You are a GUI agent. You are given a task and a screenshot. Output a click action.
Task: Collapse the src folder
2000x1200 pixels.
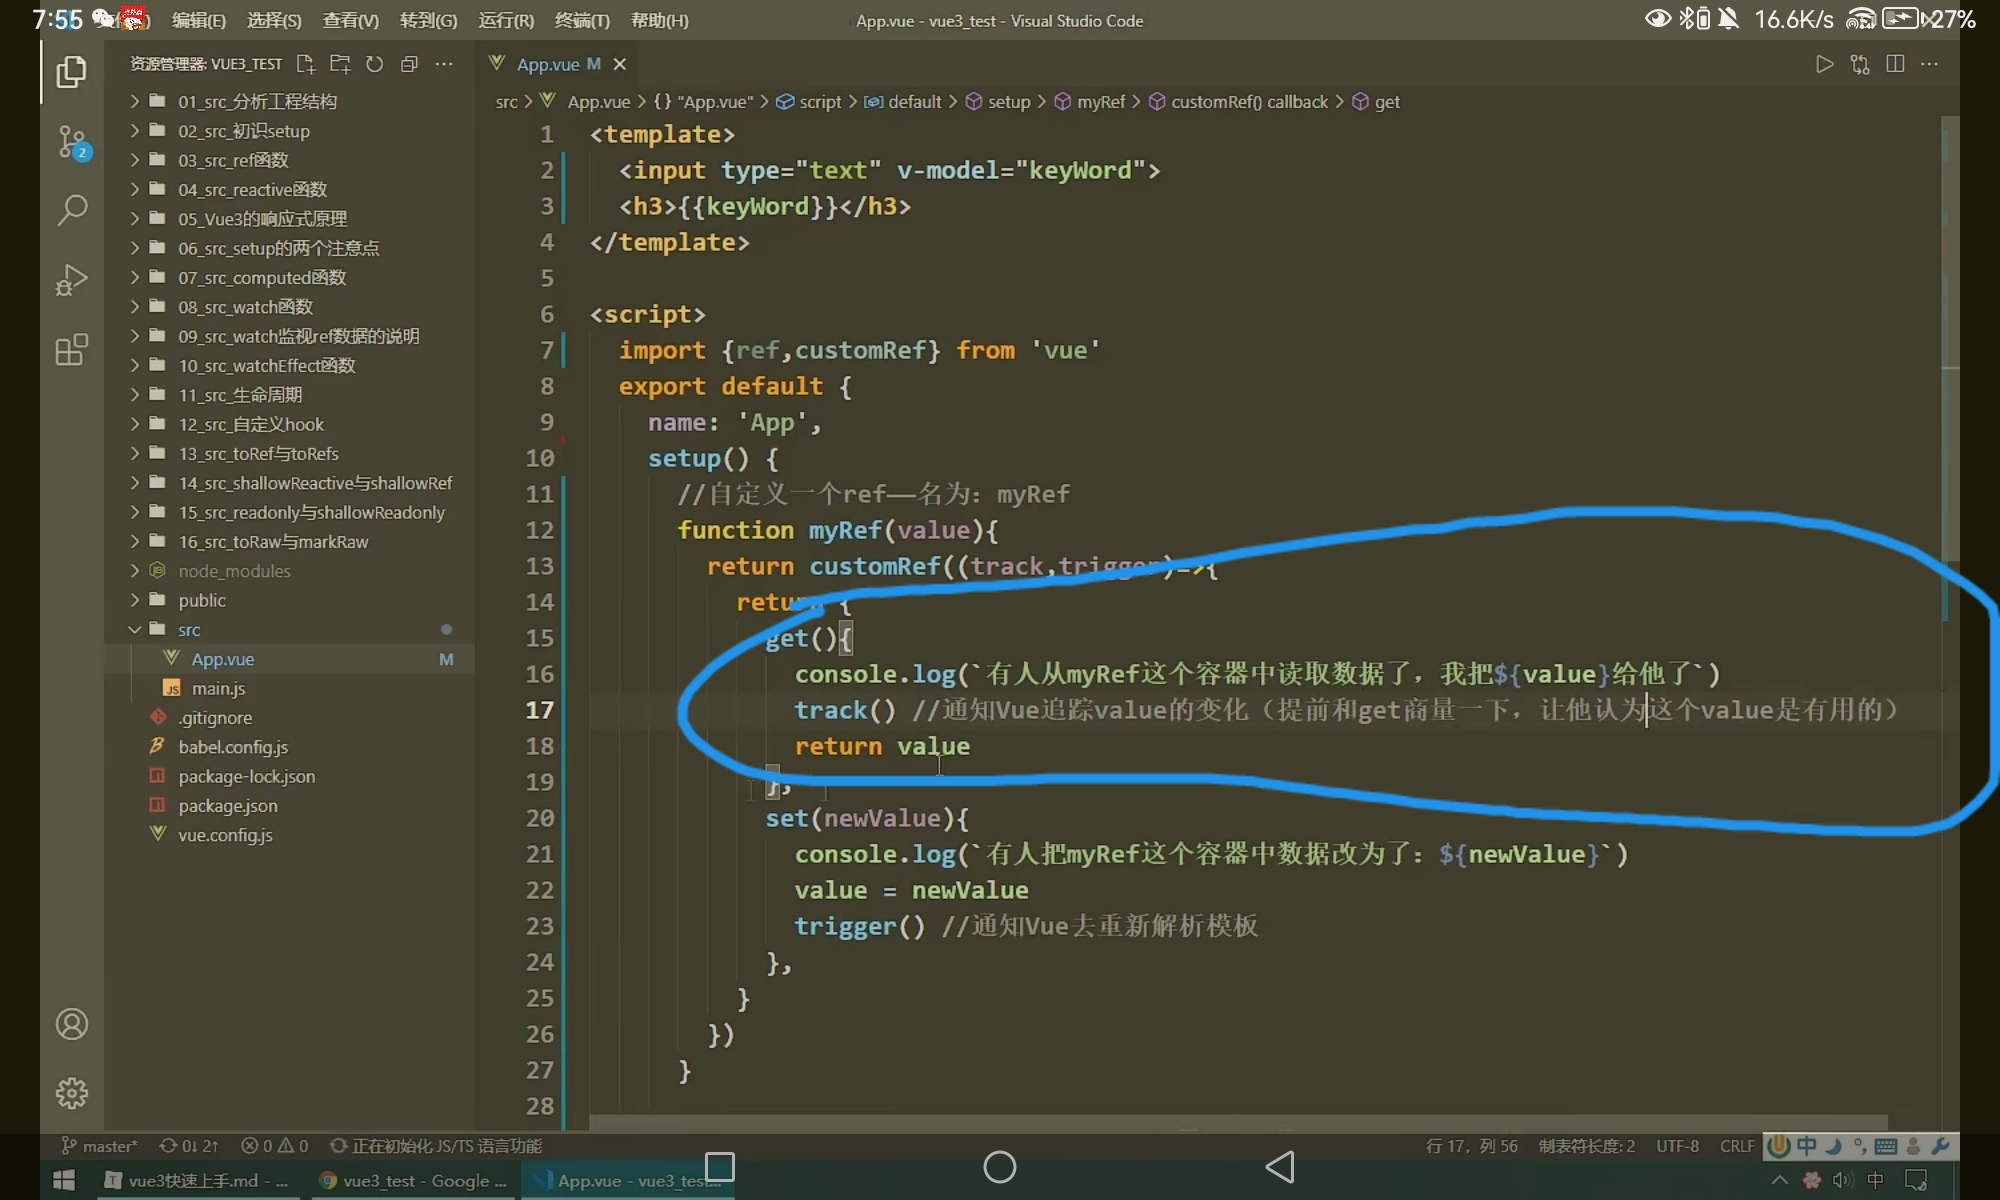click(x=189, y=630)
